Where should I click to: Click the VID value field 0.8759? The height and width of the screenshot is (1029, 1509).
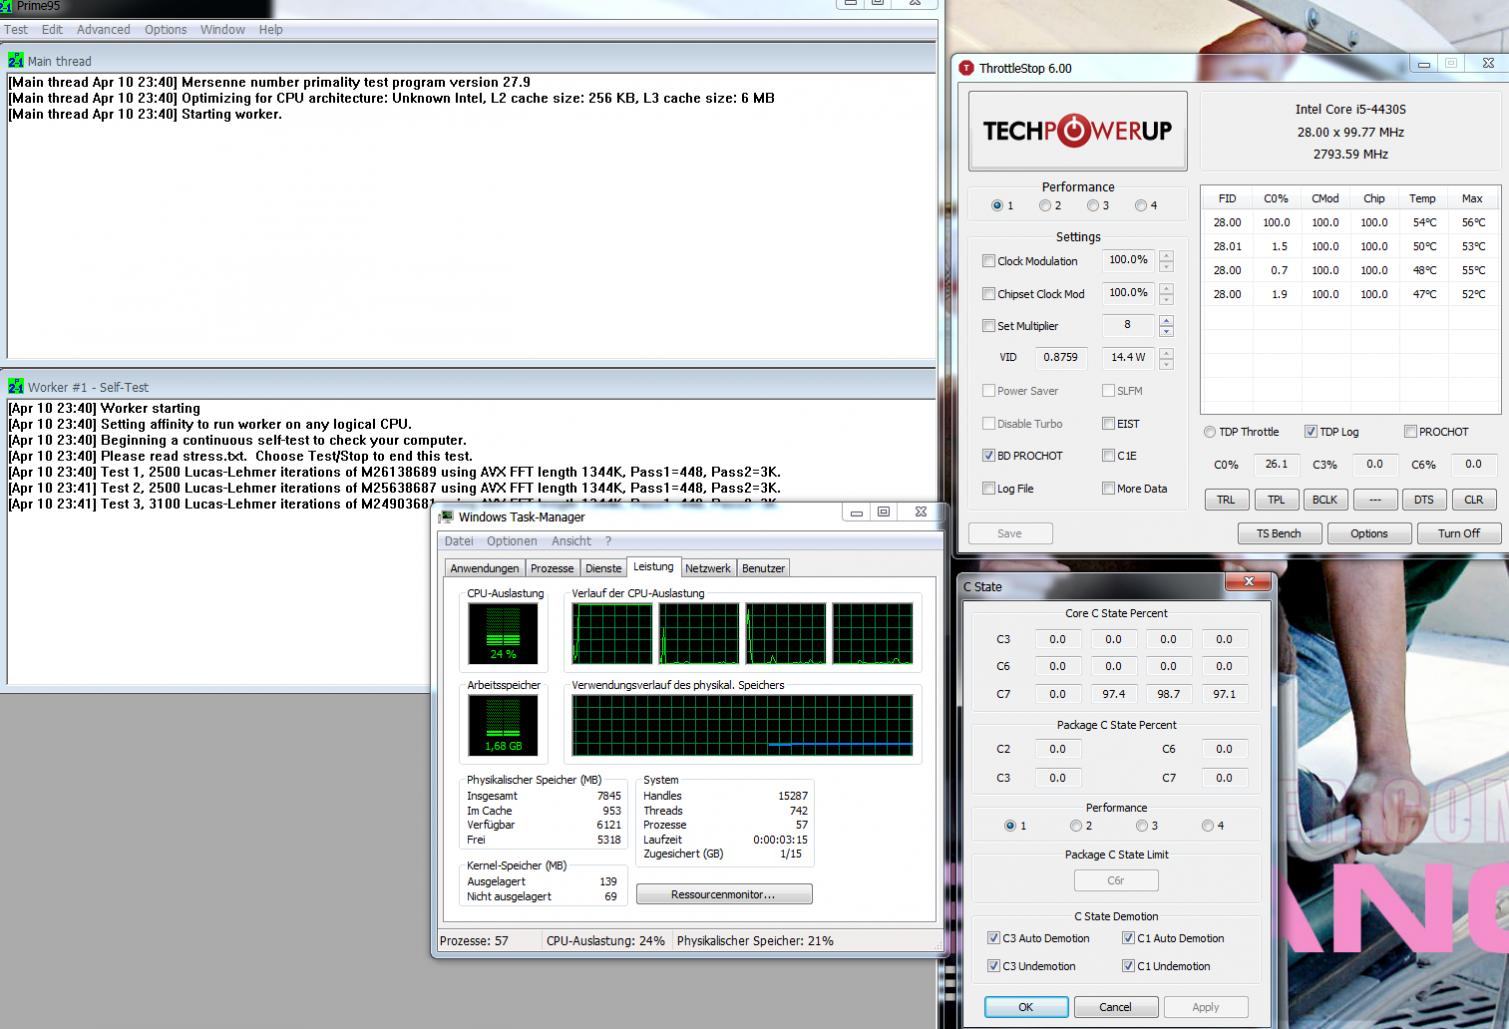tap(1061, 357)
